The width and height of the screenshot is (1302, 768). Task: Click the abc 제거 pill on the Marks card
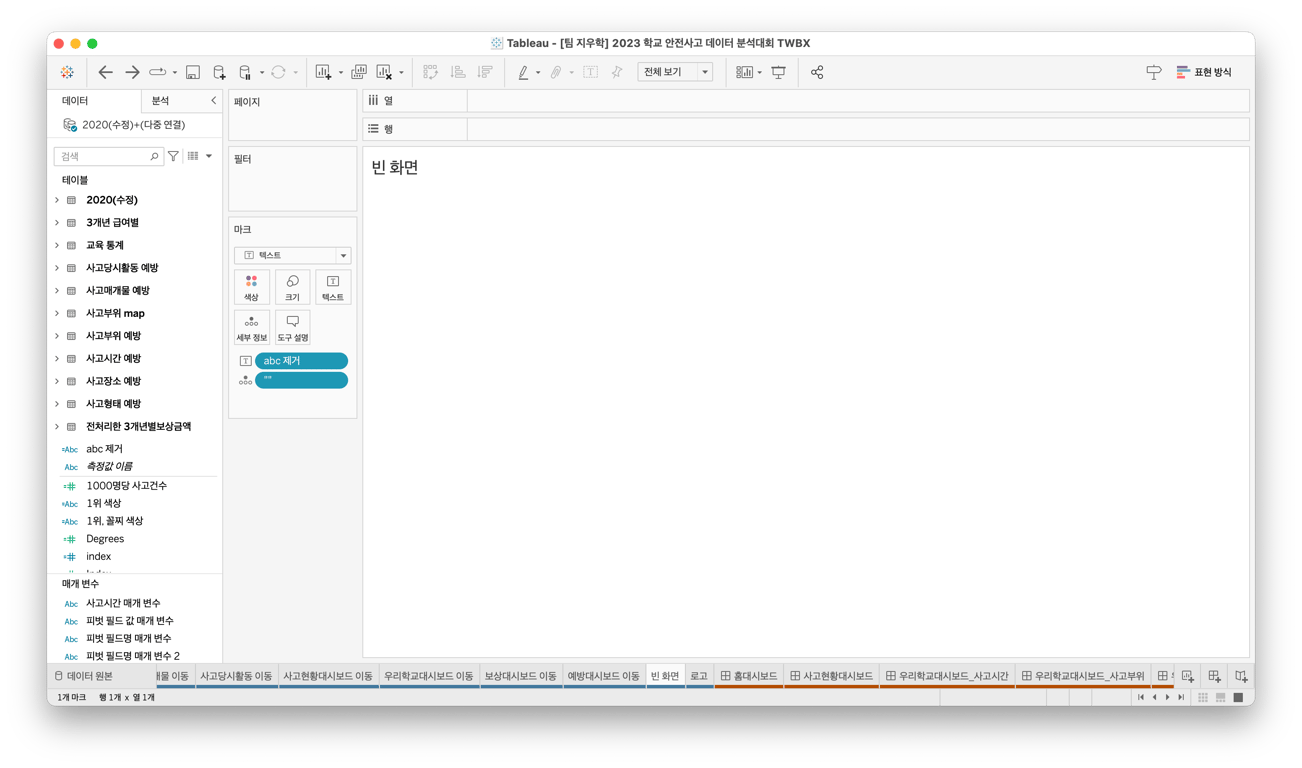[301, 360]
